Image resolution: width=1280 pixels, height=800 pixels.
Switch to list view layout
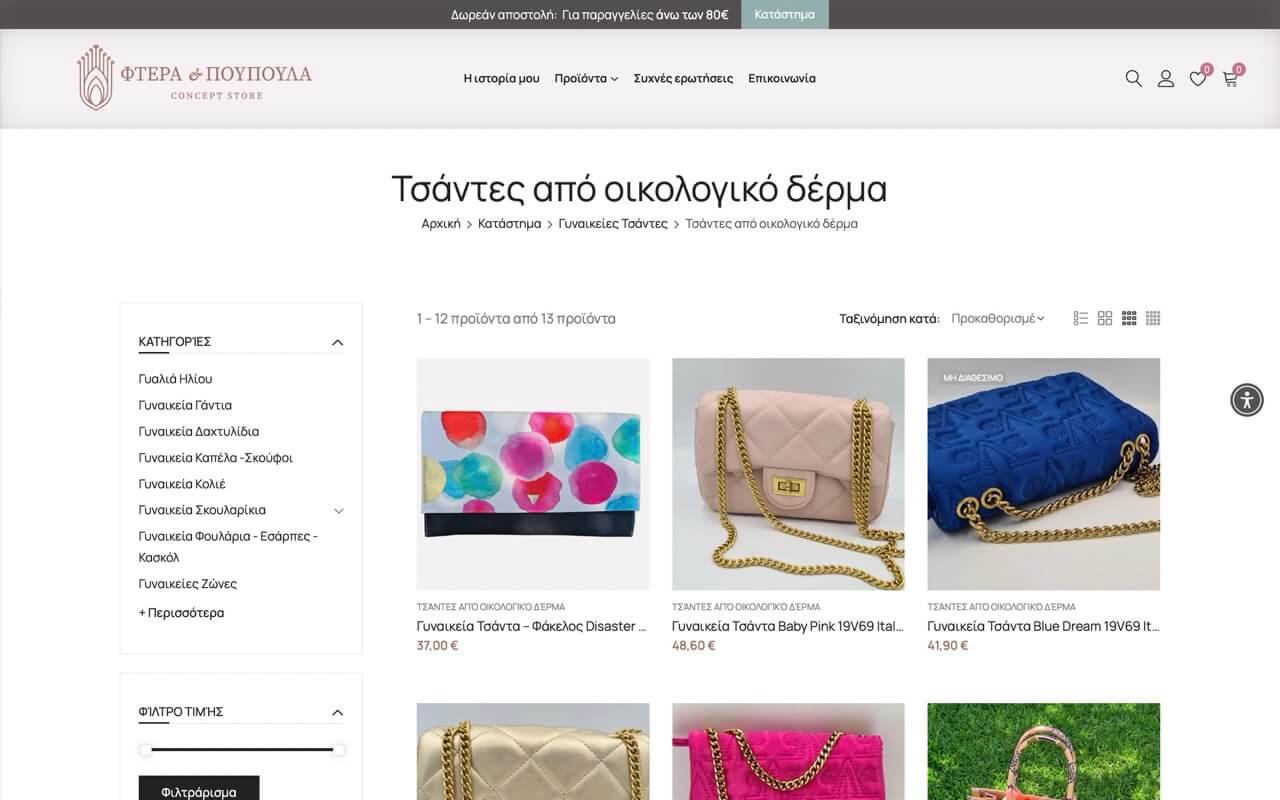[x=1080, y=318]
